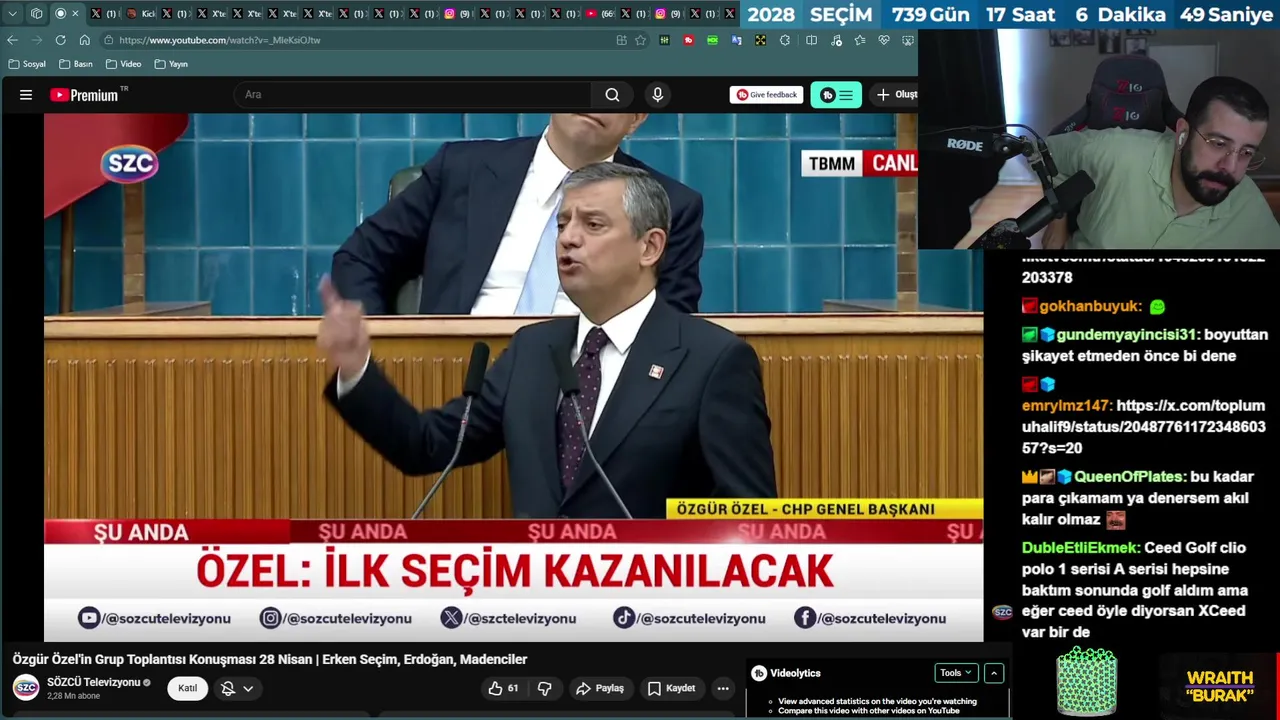Focus the Ara search field
Viewport: 1280px width, 720px height.
tap(410, 95)
